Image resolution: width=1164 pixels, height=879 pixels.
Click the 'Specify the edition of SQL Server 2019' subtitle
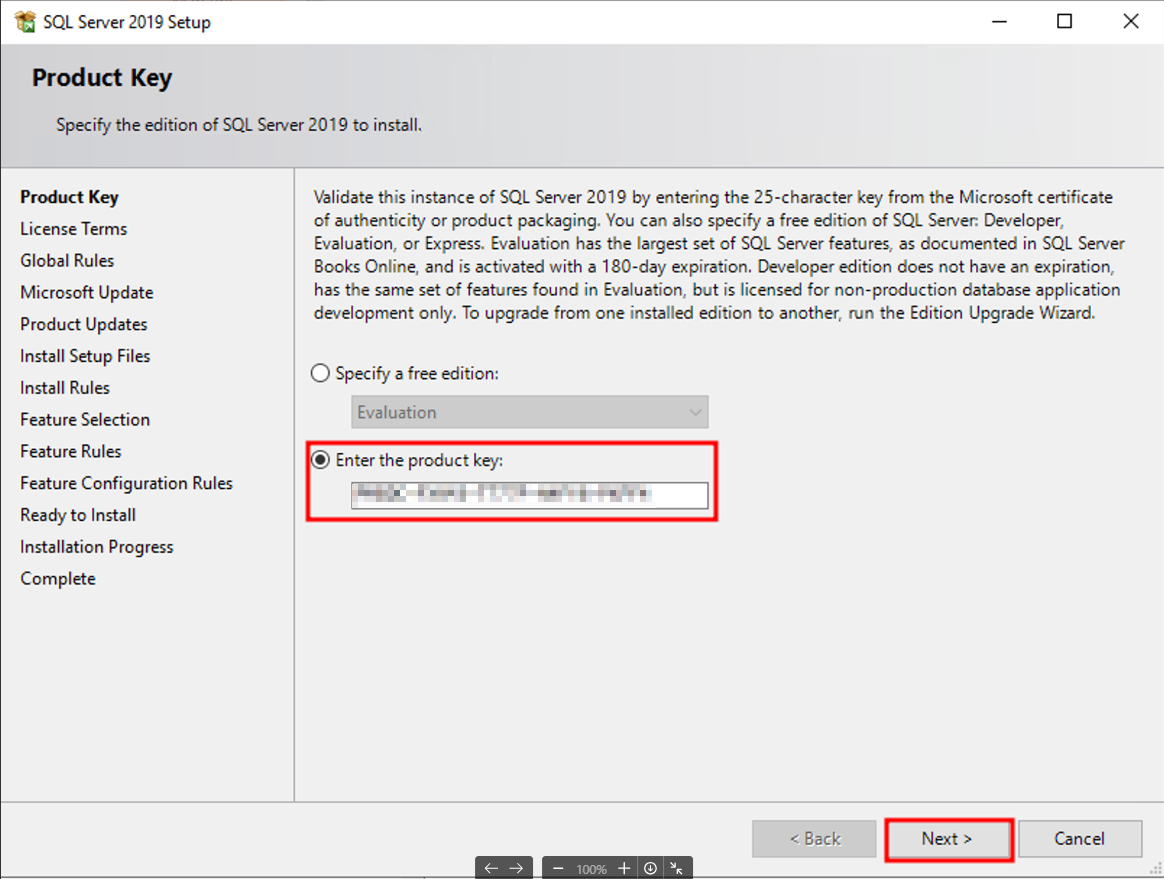[239, 125]
